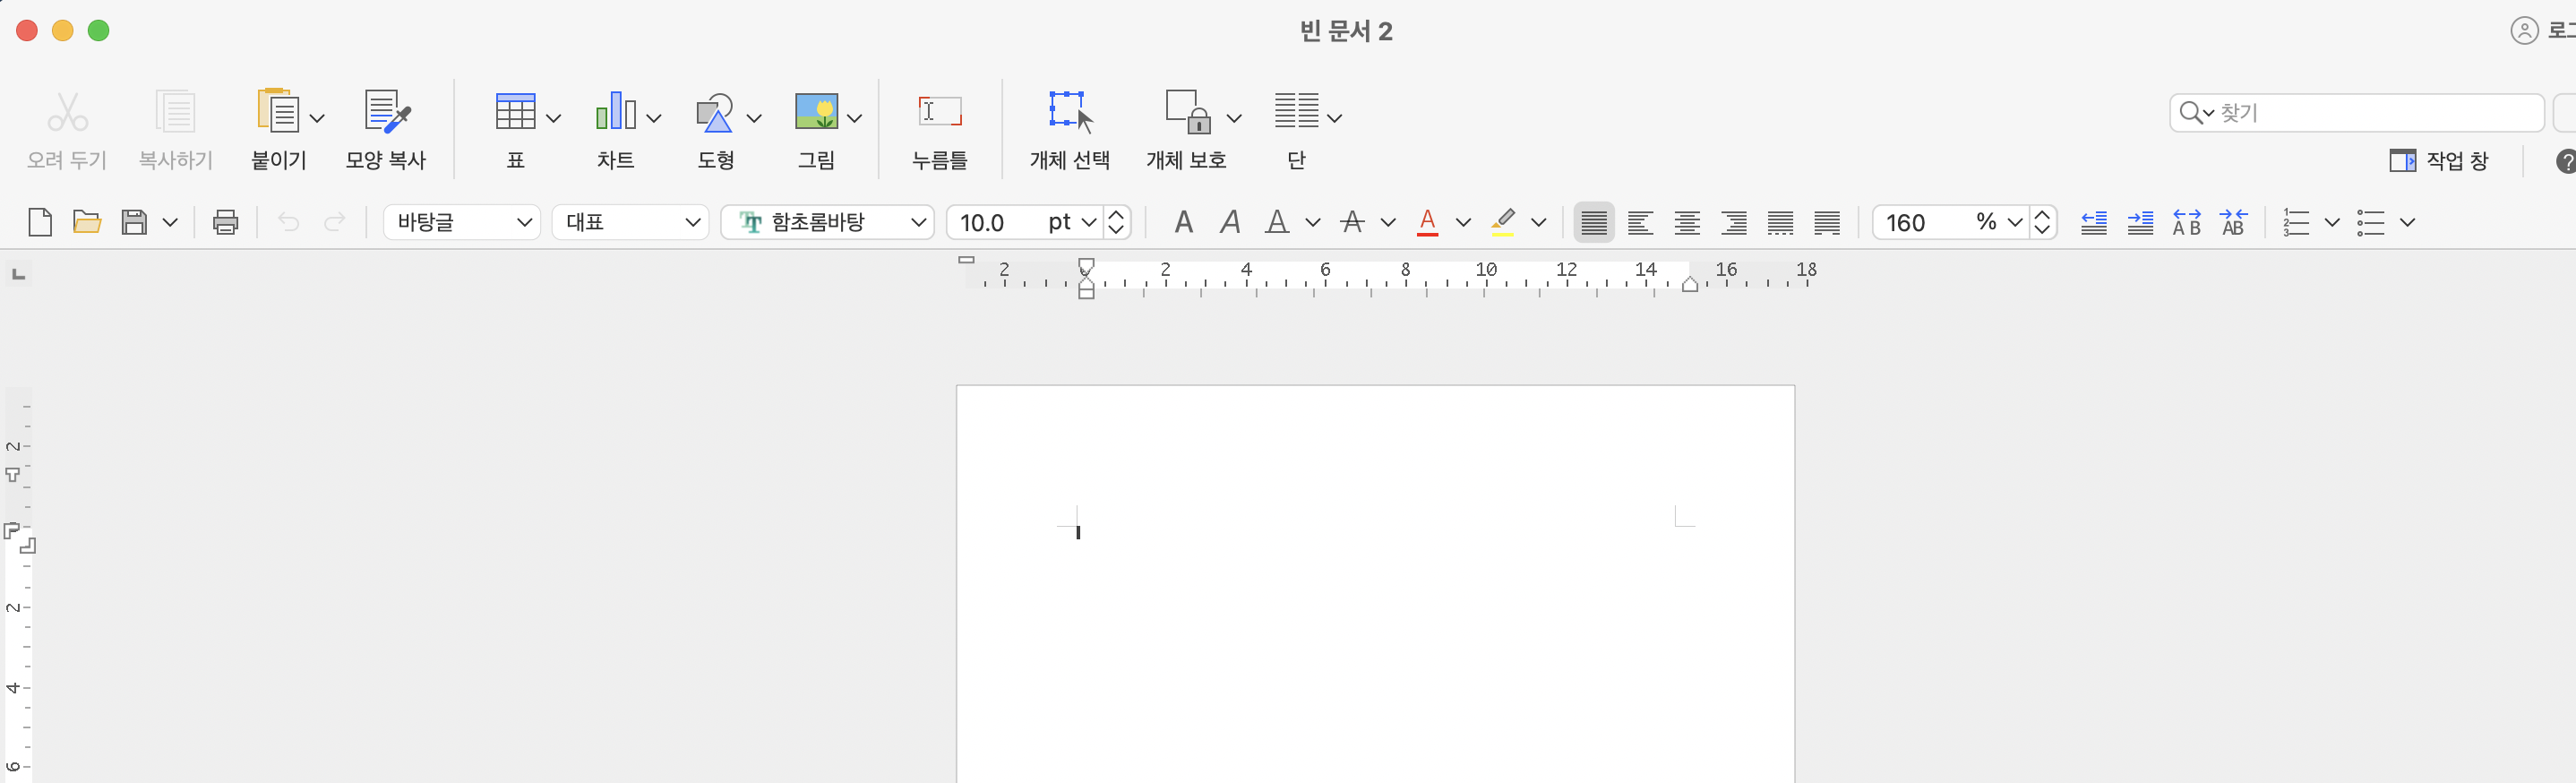This screenshot has width=2576, height=783.
Task: Expand the table (표) dropdown arrow
Action: 553,118
